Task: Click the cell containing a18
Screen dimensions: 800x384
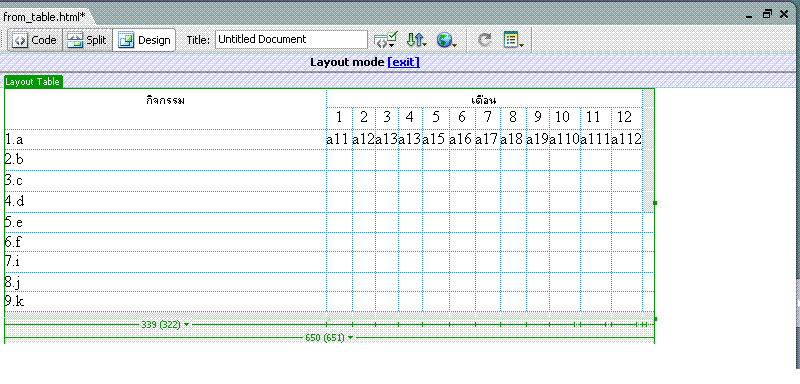Action: (x=513, y=139)
